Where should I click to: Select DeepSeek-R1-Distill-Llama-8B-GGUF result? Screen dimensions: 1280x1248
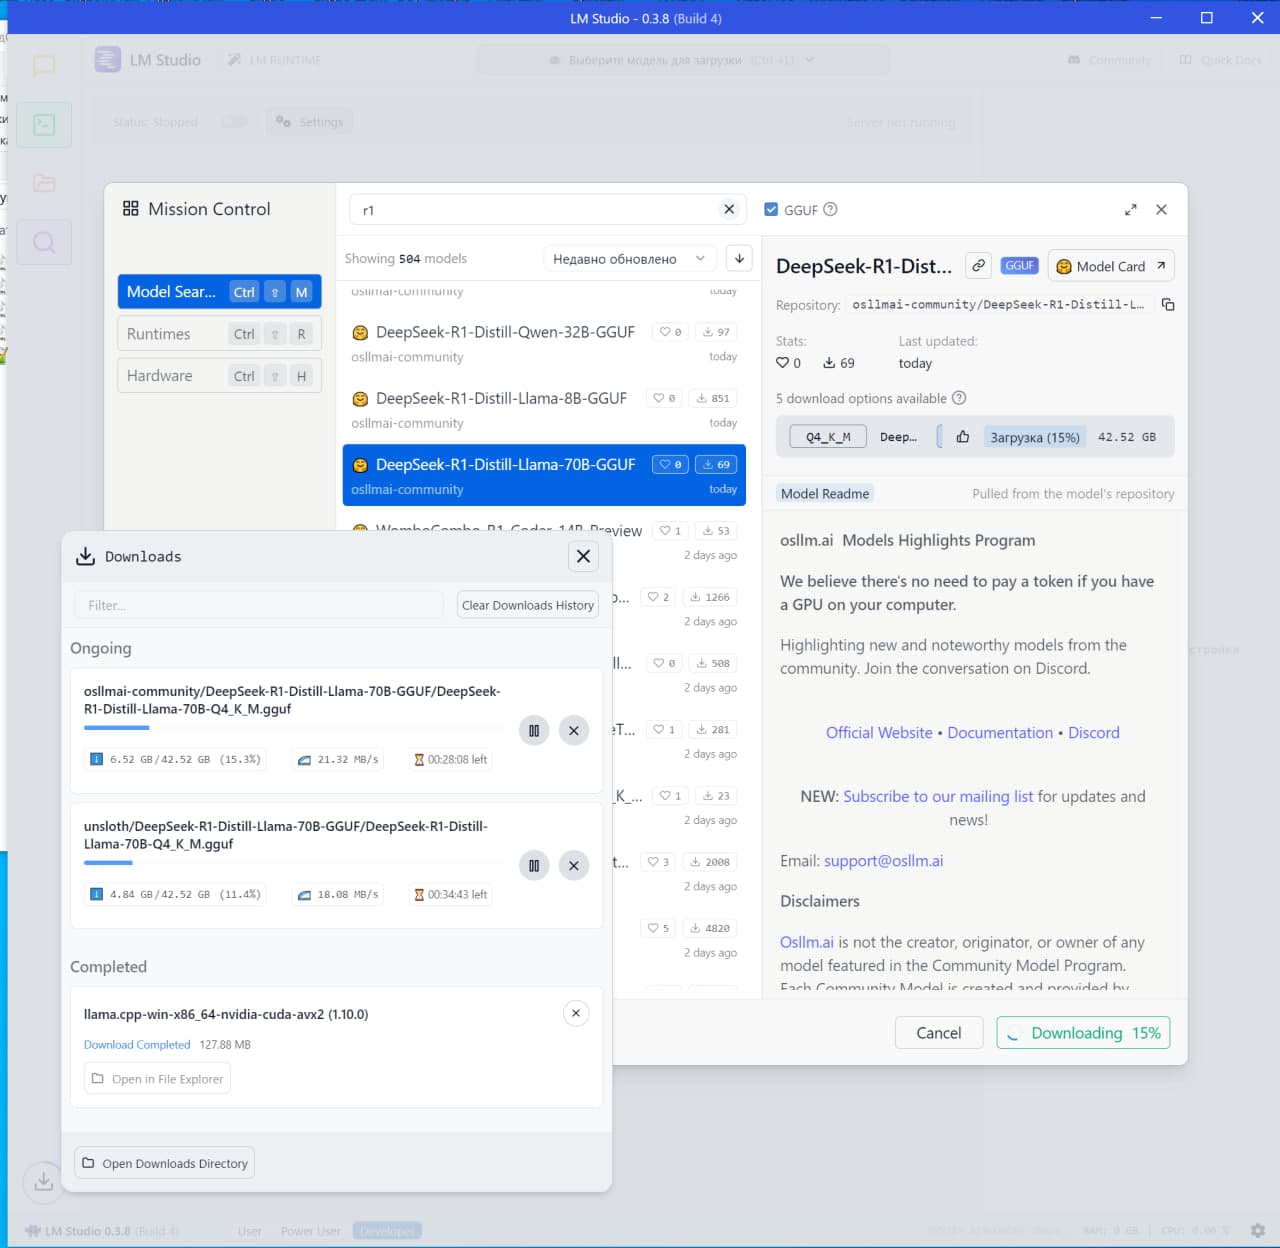[544, 410]
